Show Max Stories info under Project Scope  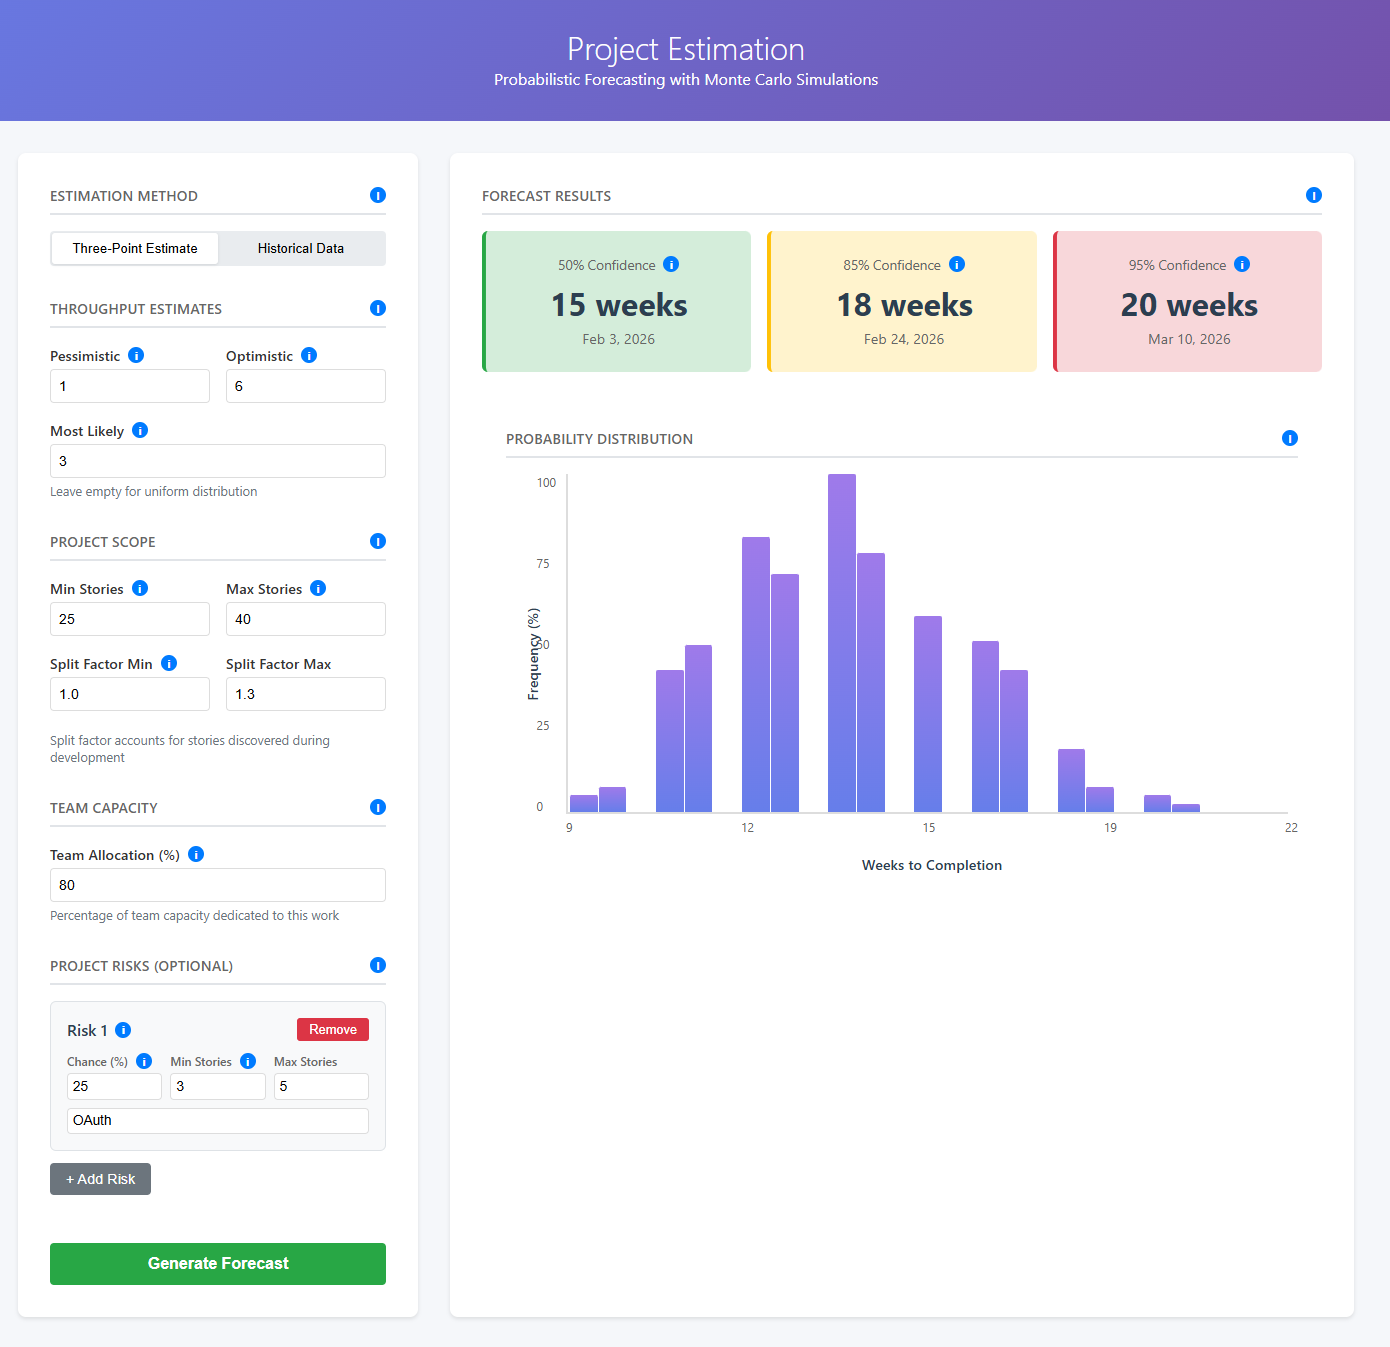[318, 588]
